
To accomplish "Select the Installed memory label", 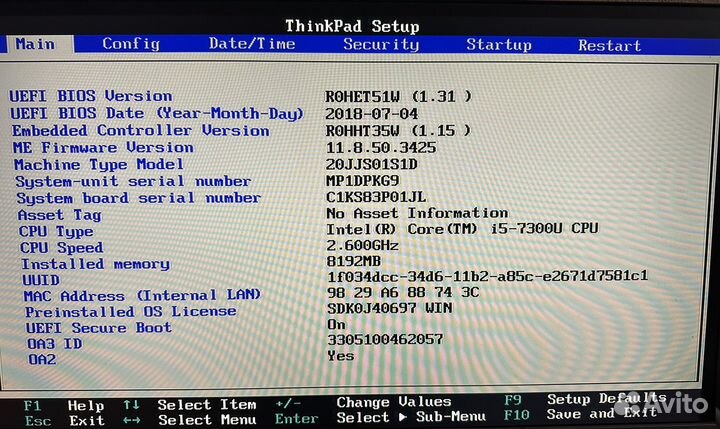I will point(96,264).
